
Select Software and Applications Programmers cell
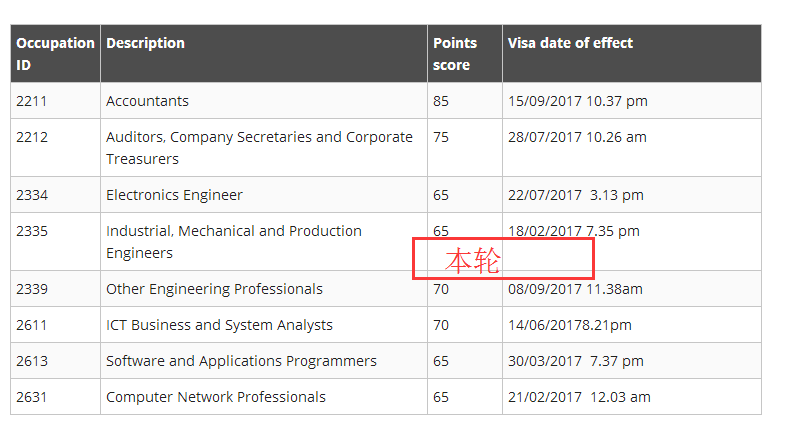pos(242,361)
